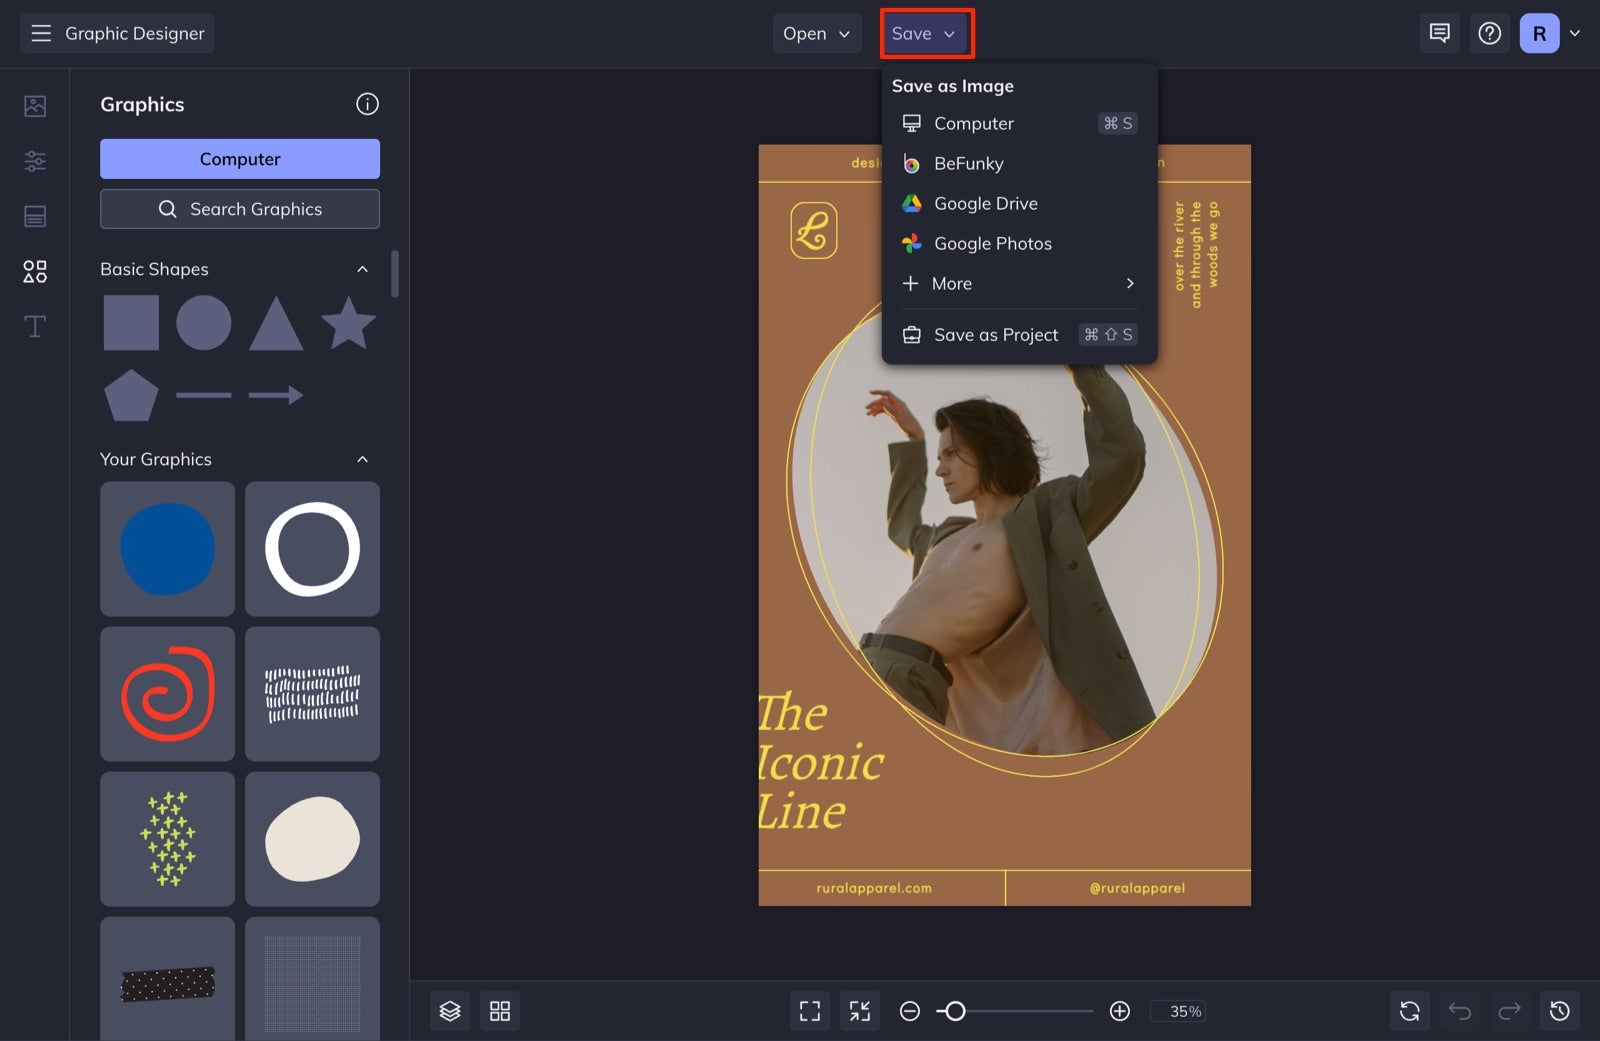Select the Text tool in sidebar
This screenshot has width=1600, height=1041.
pyautogui.click(x=35, y=326)
